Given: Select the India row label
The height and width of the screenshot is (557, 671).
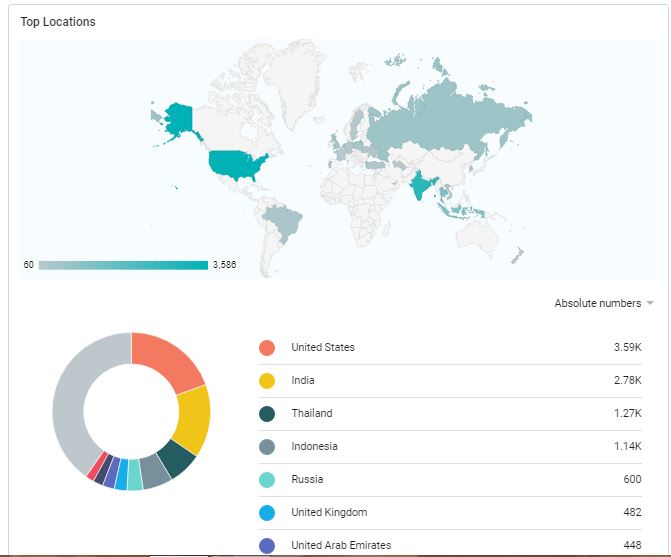Looking at the screenshot, I should tap(303, 381).
